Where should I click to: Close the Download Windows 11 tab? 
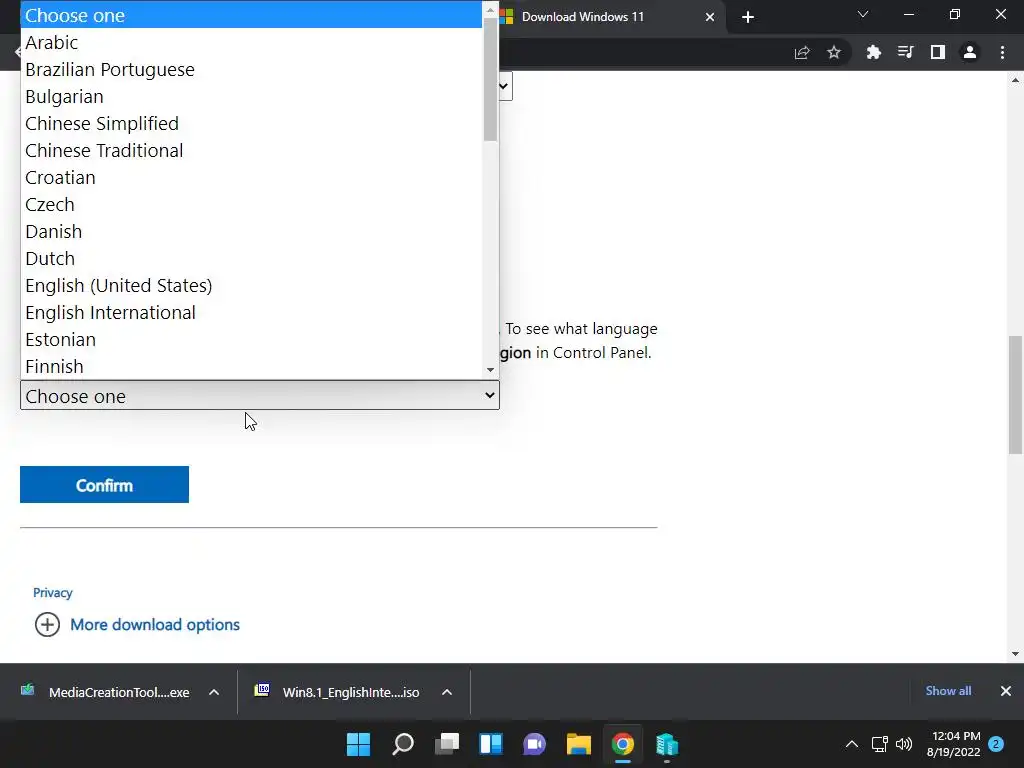710,17
